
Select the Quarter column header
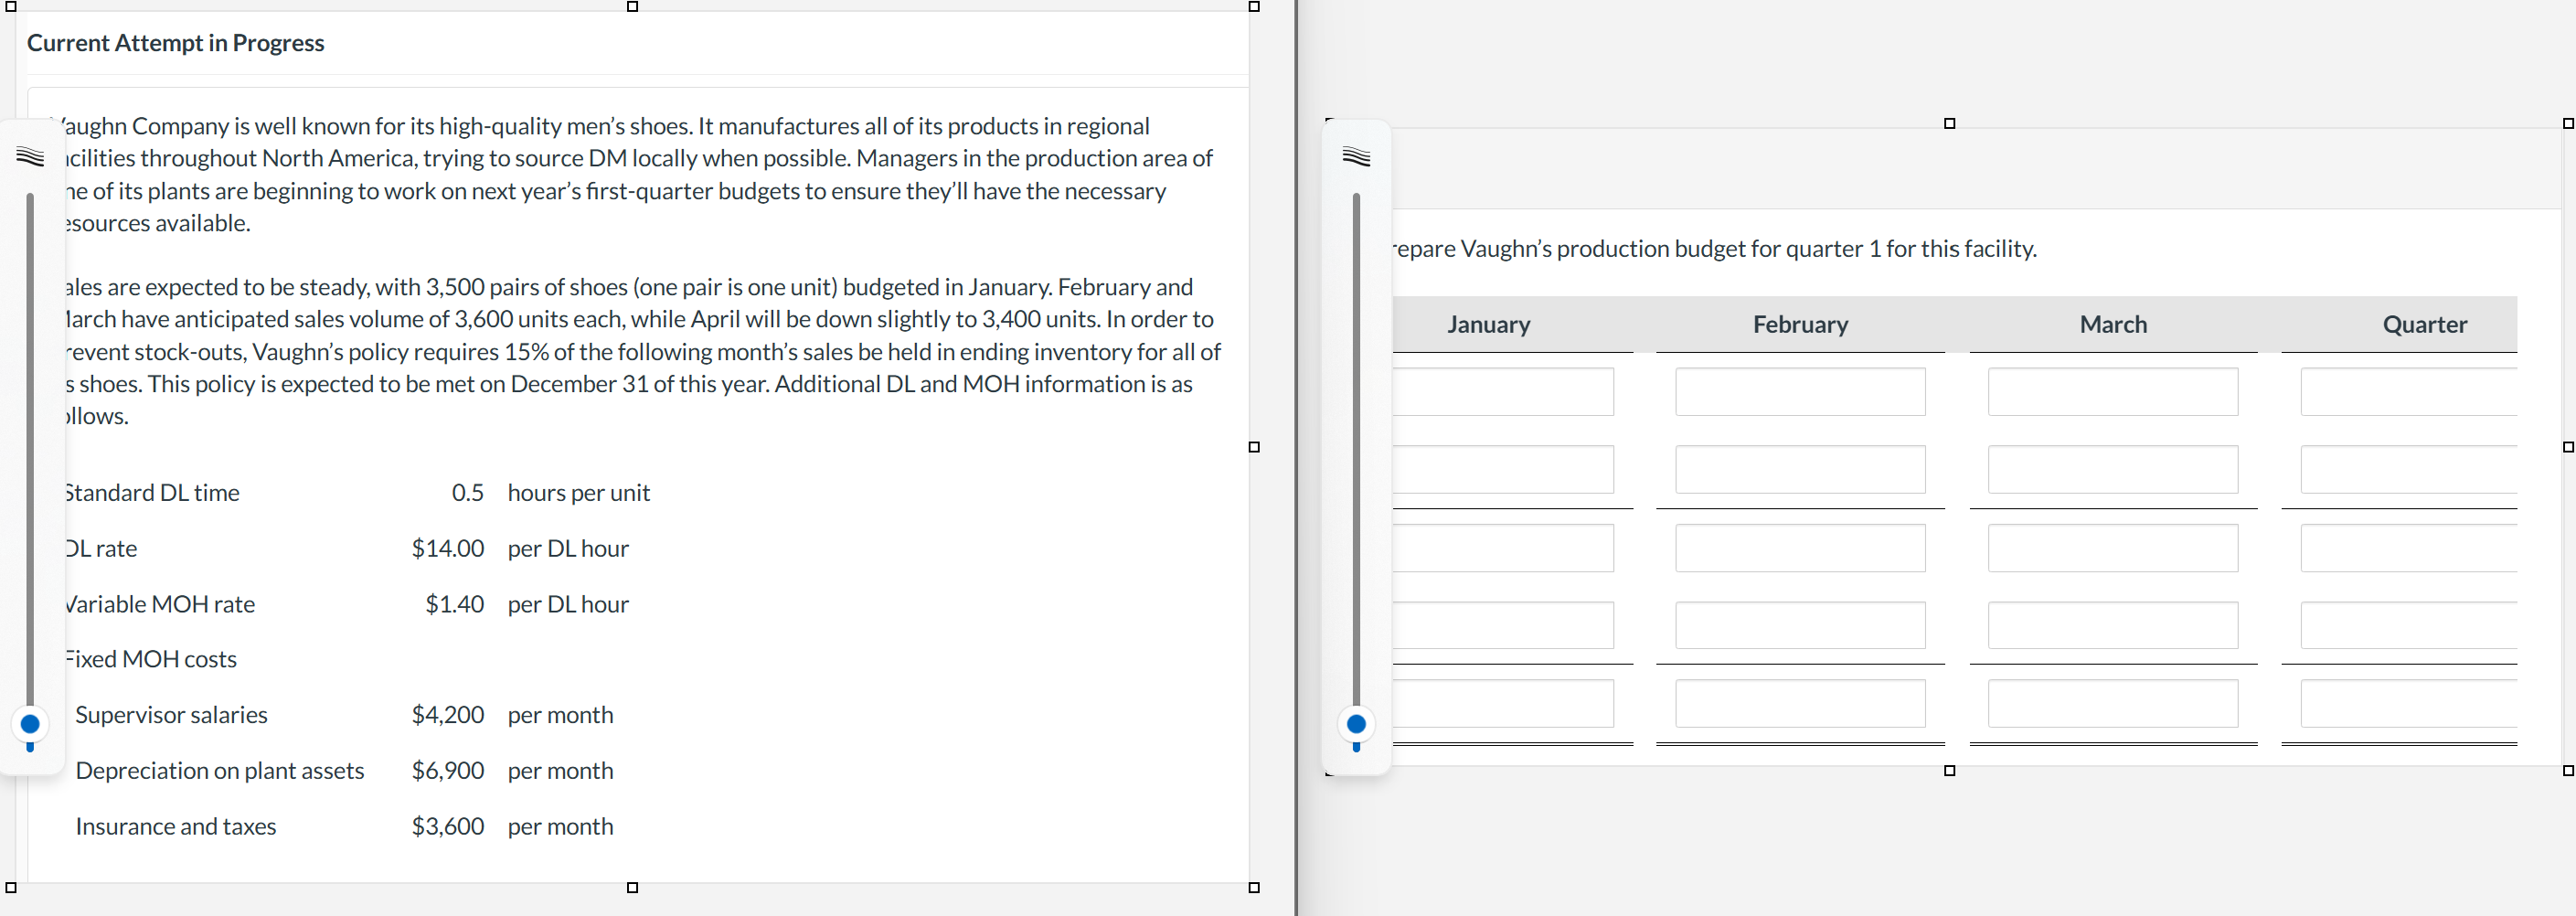click(x=2426, y=323)
